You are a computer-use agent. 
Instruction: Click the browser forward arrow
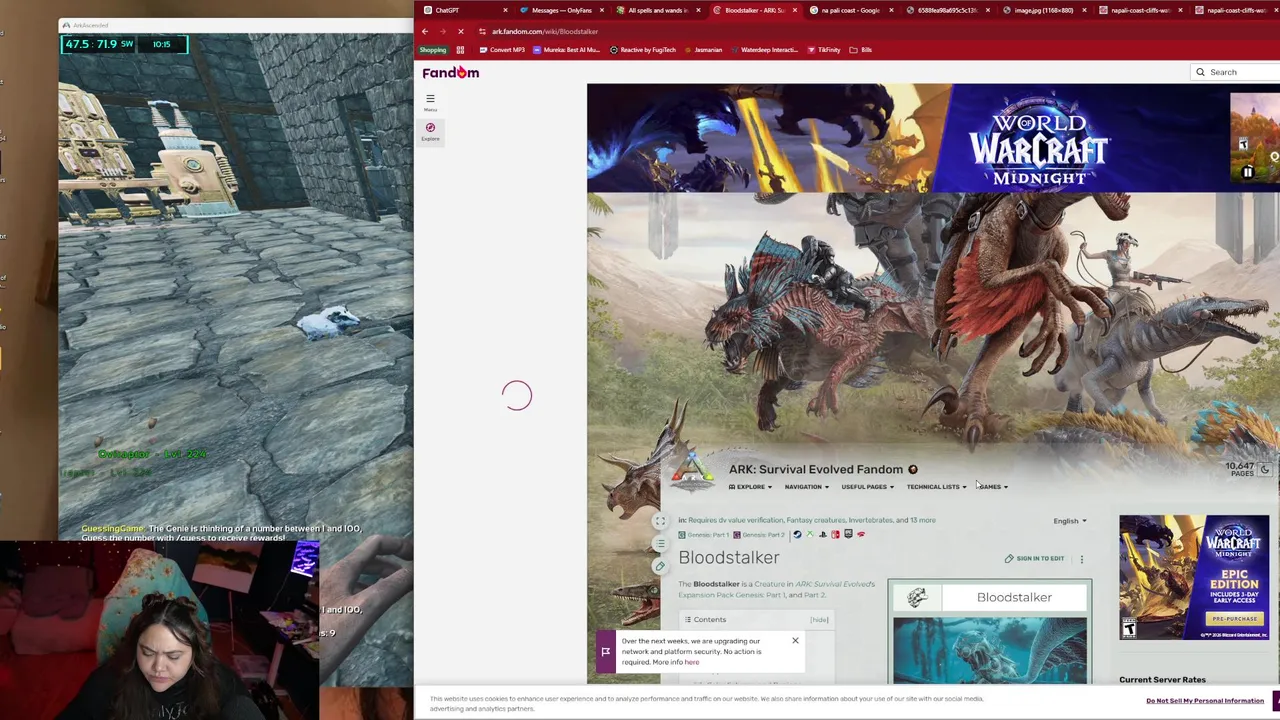click(443, 32)
